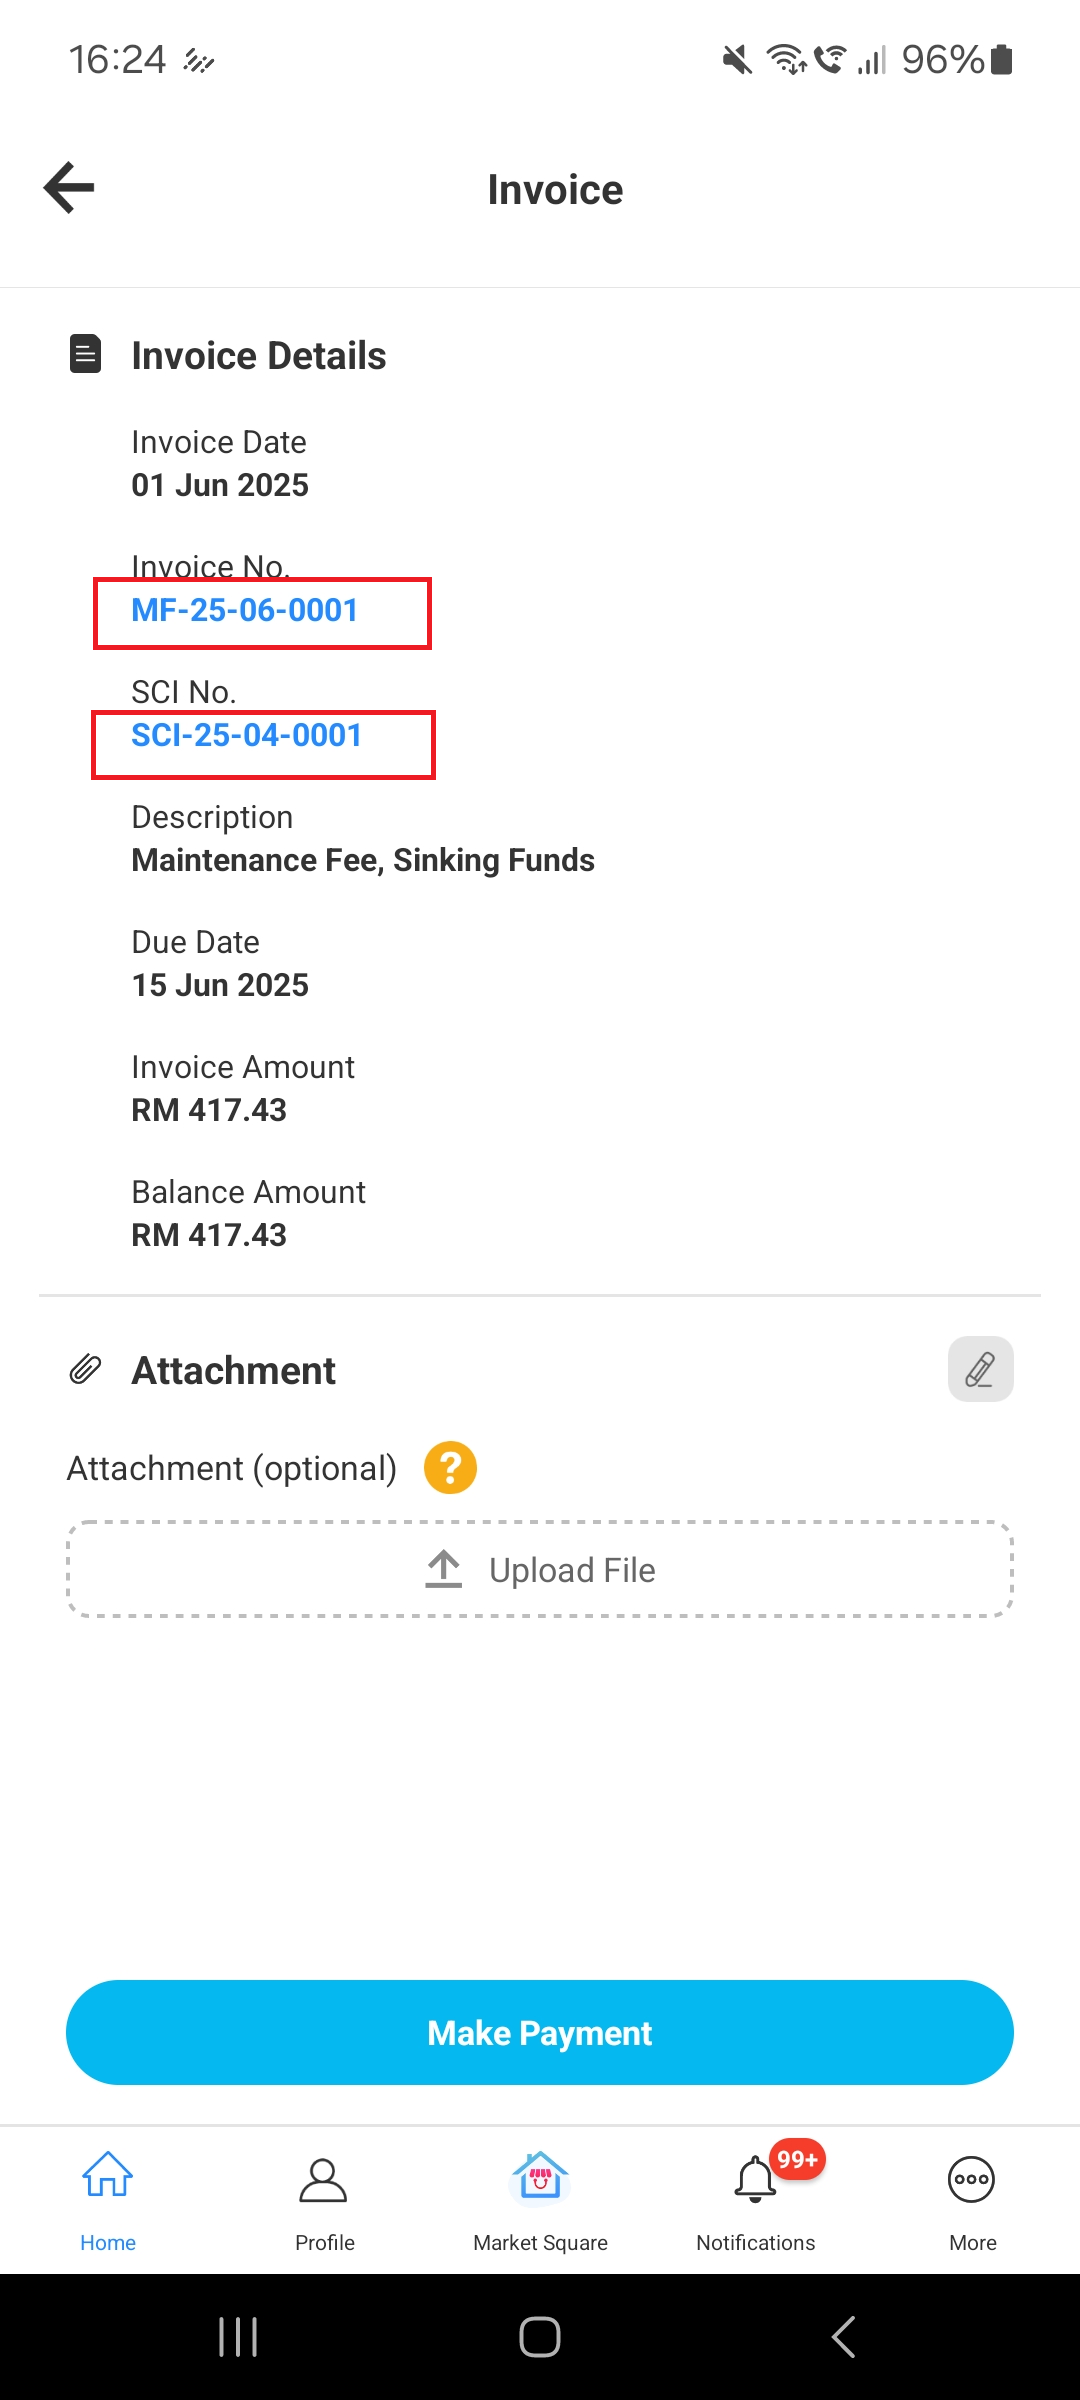
Task: Tap the Invoice Details document icon
Action: pos(85,354)
